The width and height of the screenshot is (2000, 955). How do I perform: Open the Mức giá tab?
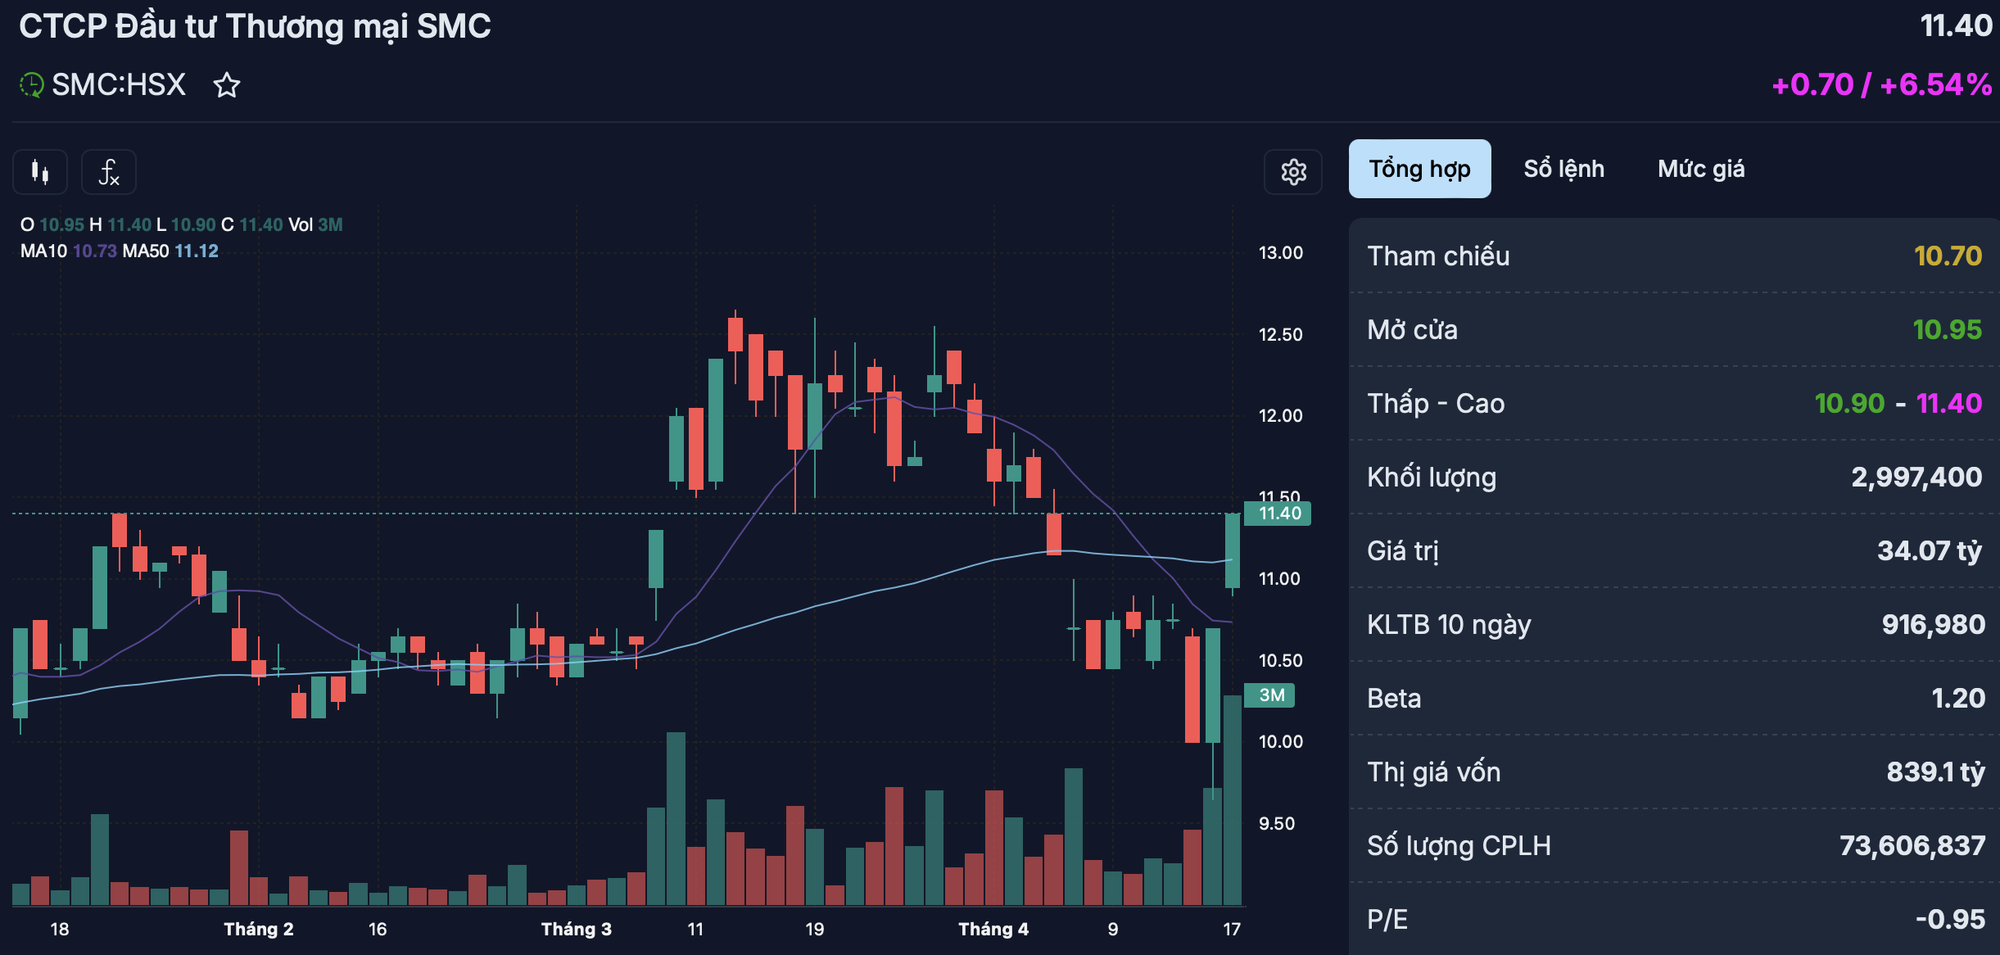pyautogui.click(x=1700, y=169)
